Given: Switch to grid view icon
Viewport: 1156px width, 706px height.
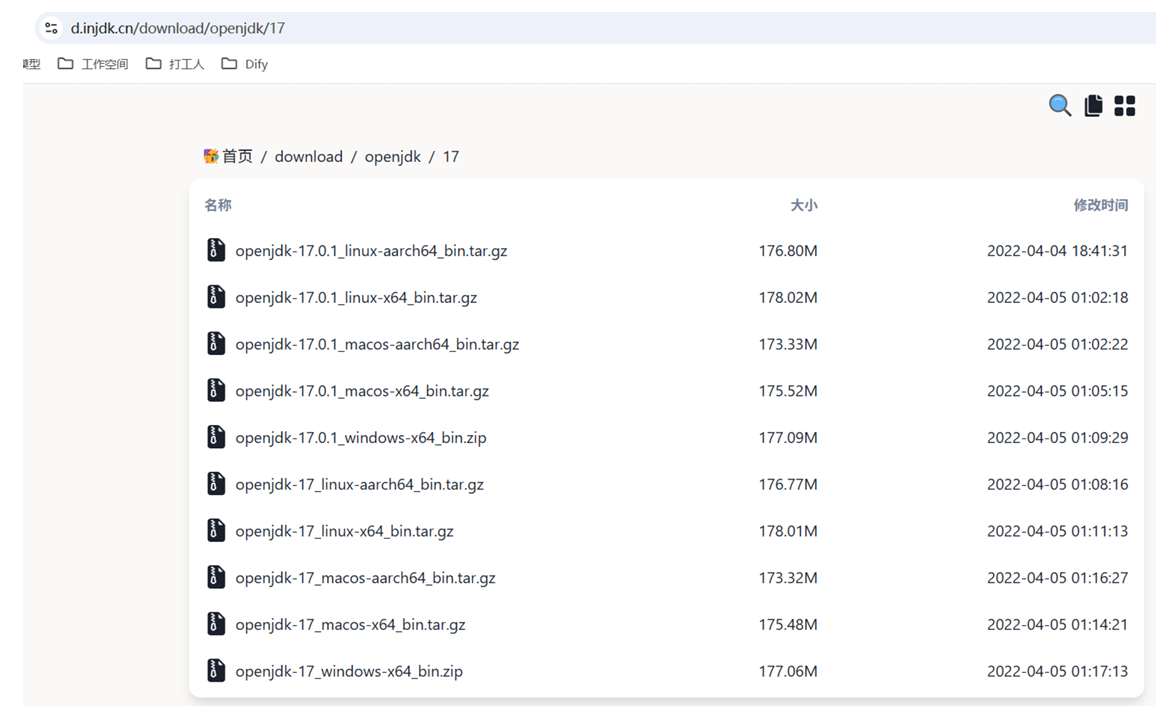Looking at the screenshot, I should pos(1125,106).
